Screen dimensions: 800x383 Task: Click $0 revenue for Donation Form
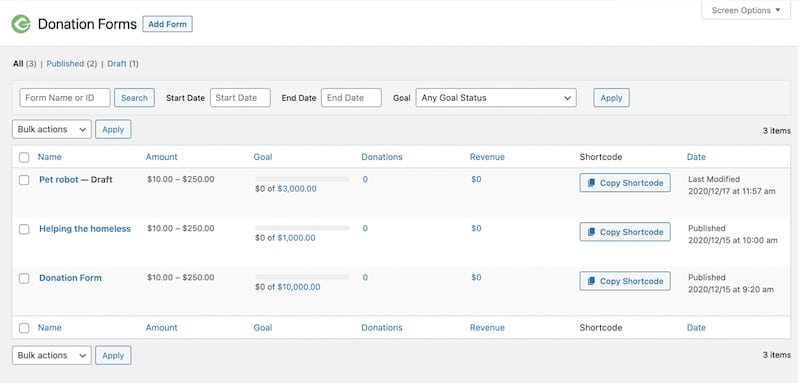tap(476, 278)
